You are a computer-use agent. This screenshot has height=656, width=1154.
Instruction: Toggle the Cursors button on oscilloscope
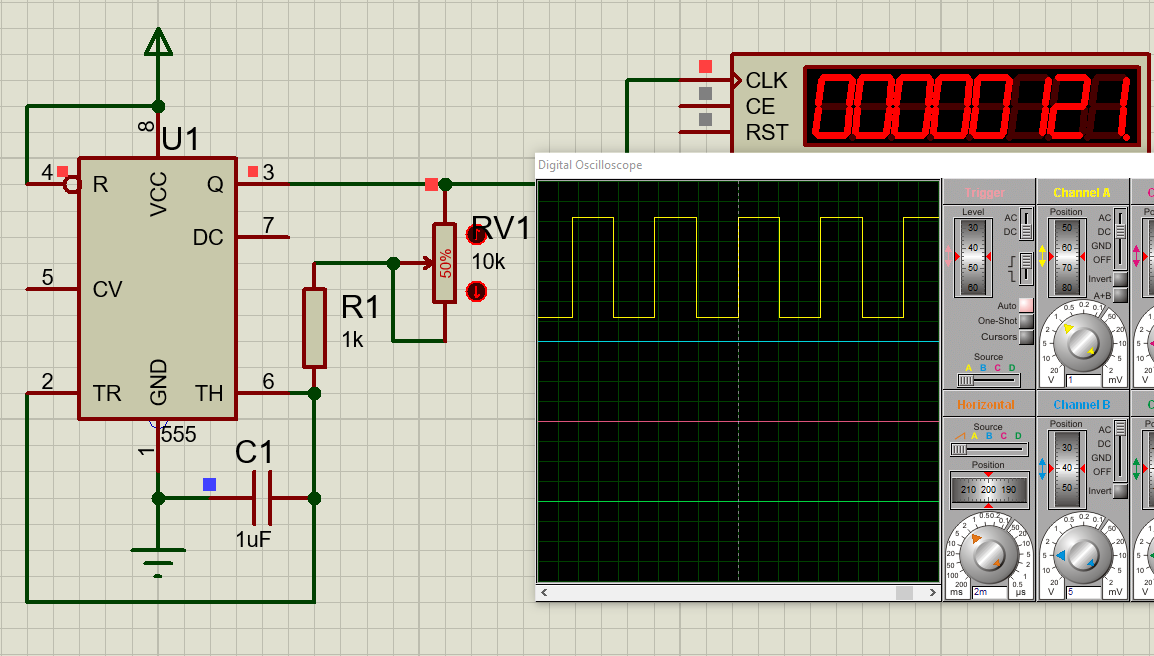pyautogui.click(x=1025, y=337)
